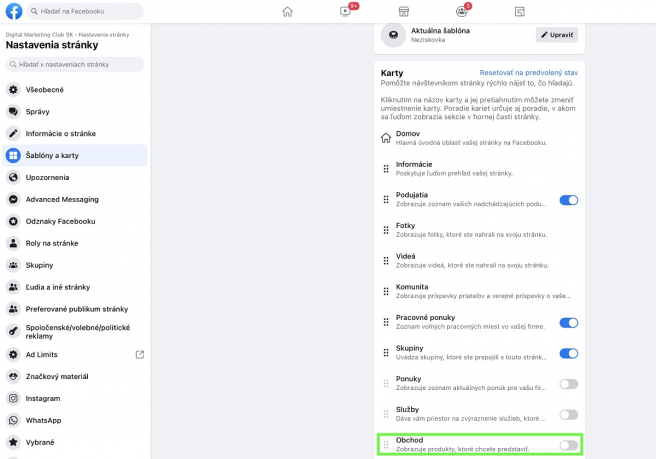
Task: Click the drag handle icon next to Fotky
Action: pos(386,231)
